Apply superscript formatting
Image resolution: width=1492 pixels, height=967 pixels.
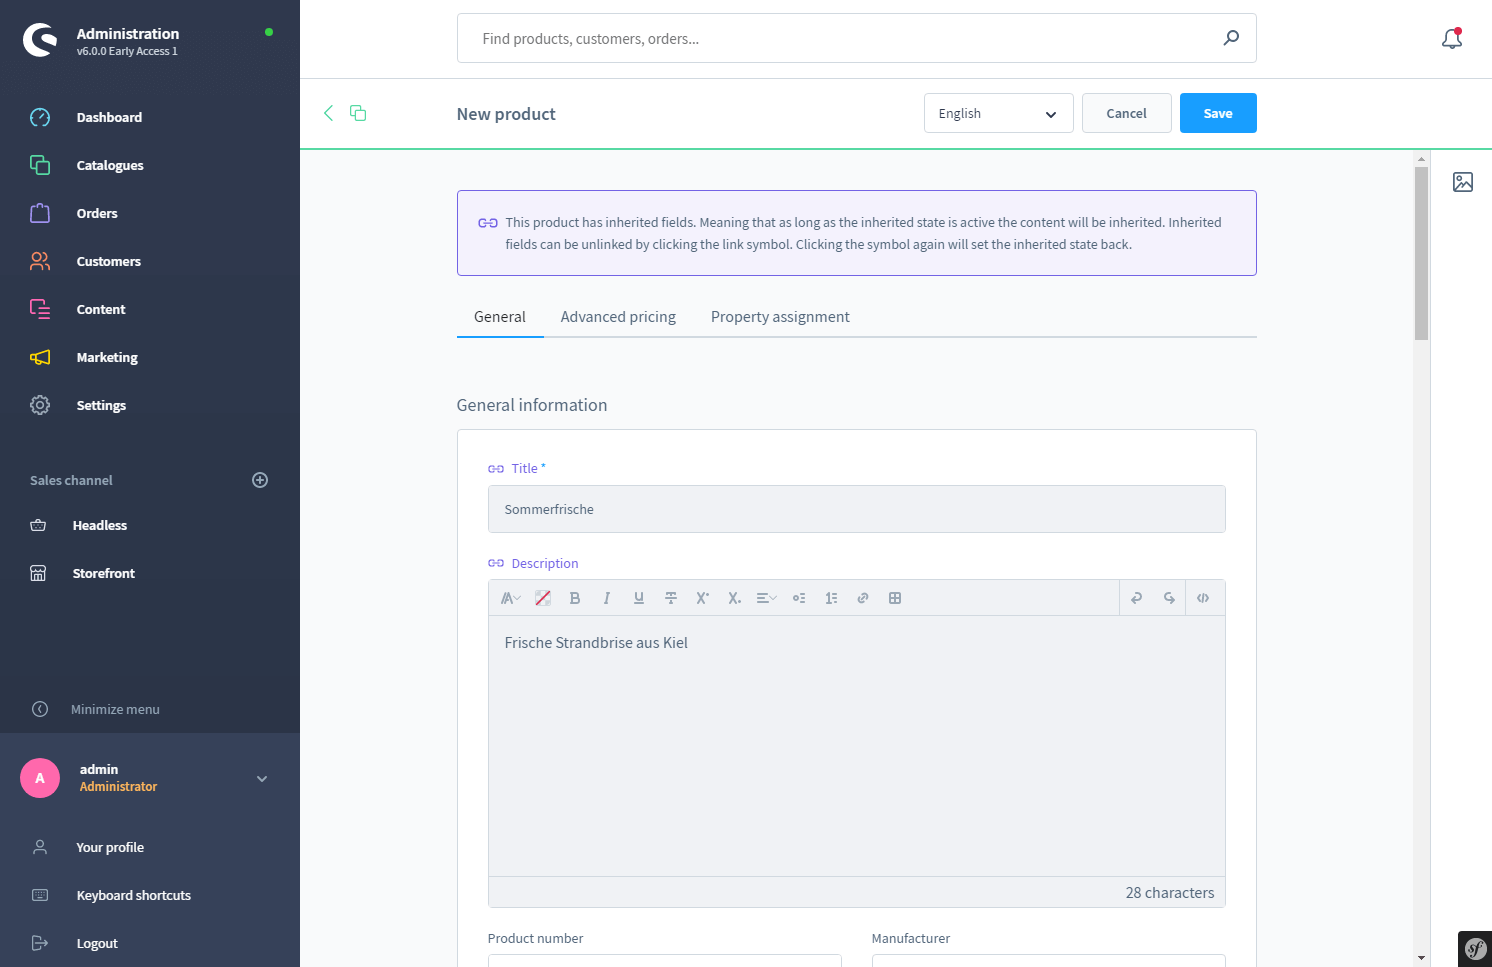coord(703,598)
